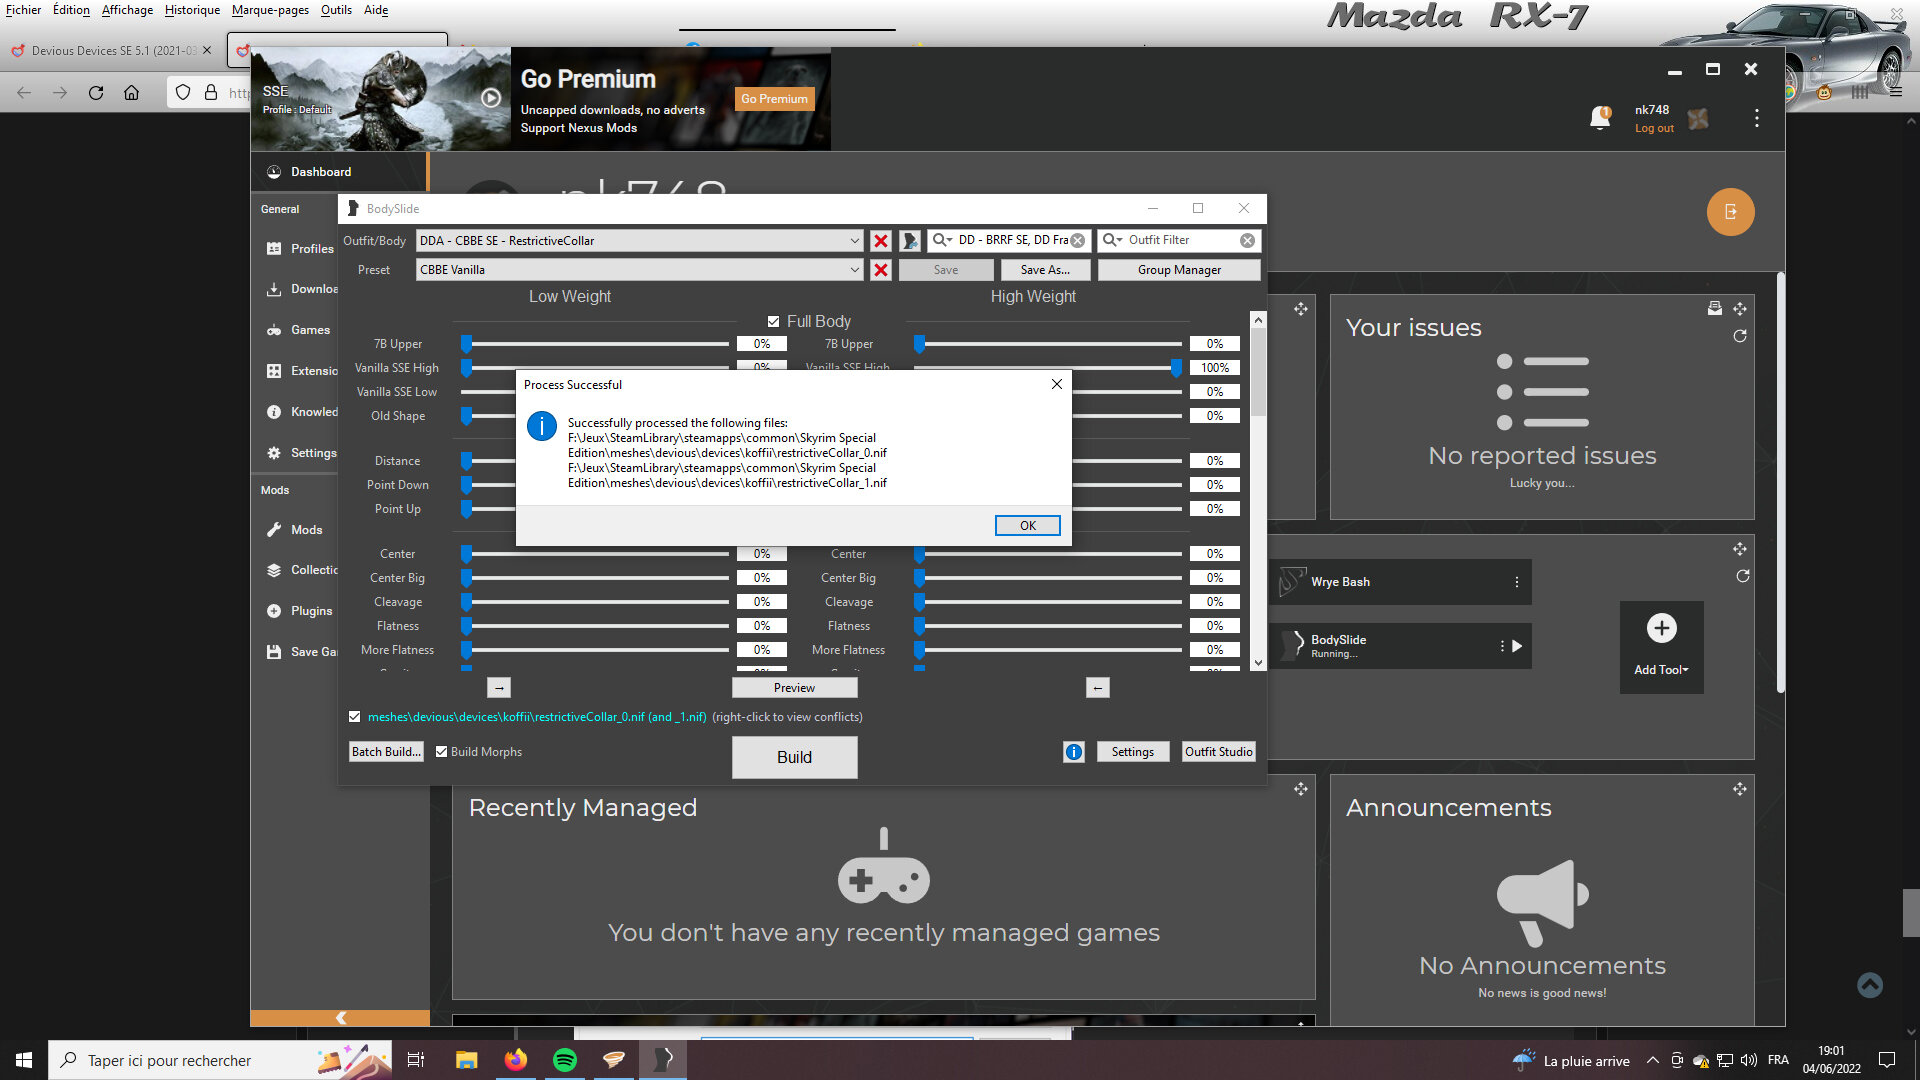Click the Preview button
This screenshot has height=1080, width=1920.
(794, 688)
